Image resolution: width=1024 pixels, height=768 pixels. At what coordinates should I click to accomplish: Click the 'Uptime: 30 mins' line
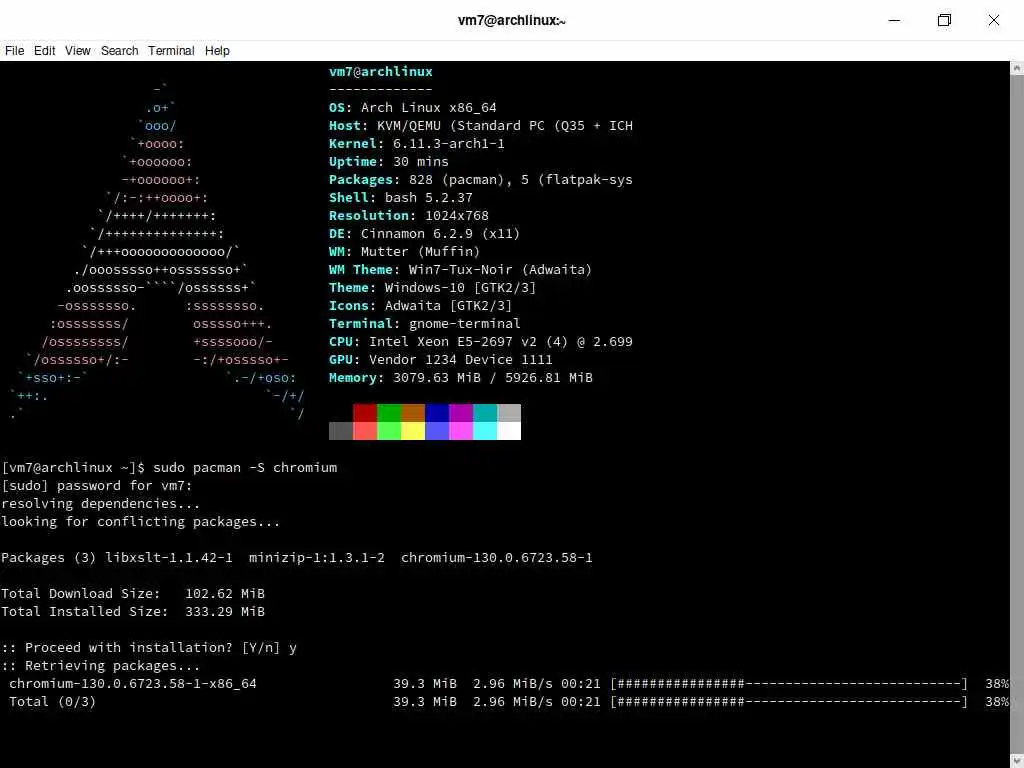[x=389, y=161]
